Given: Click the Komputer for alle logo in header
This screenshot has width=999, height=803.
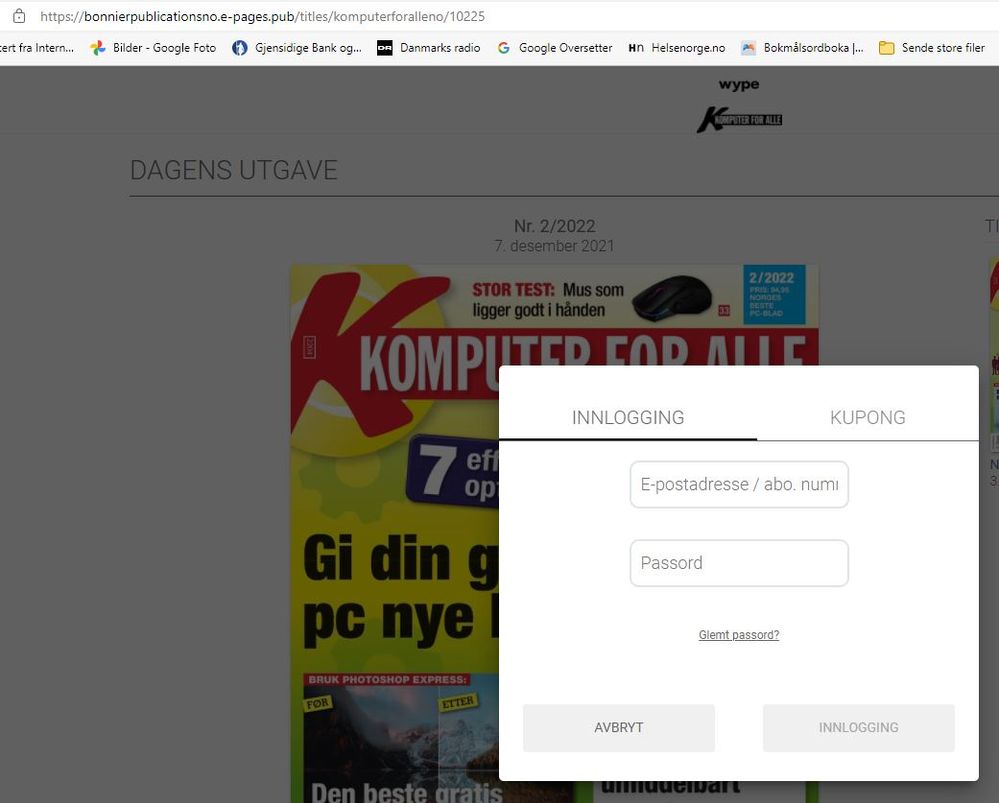Looking at the screenshot, I should pyautogui.click(x=739, y=119).
